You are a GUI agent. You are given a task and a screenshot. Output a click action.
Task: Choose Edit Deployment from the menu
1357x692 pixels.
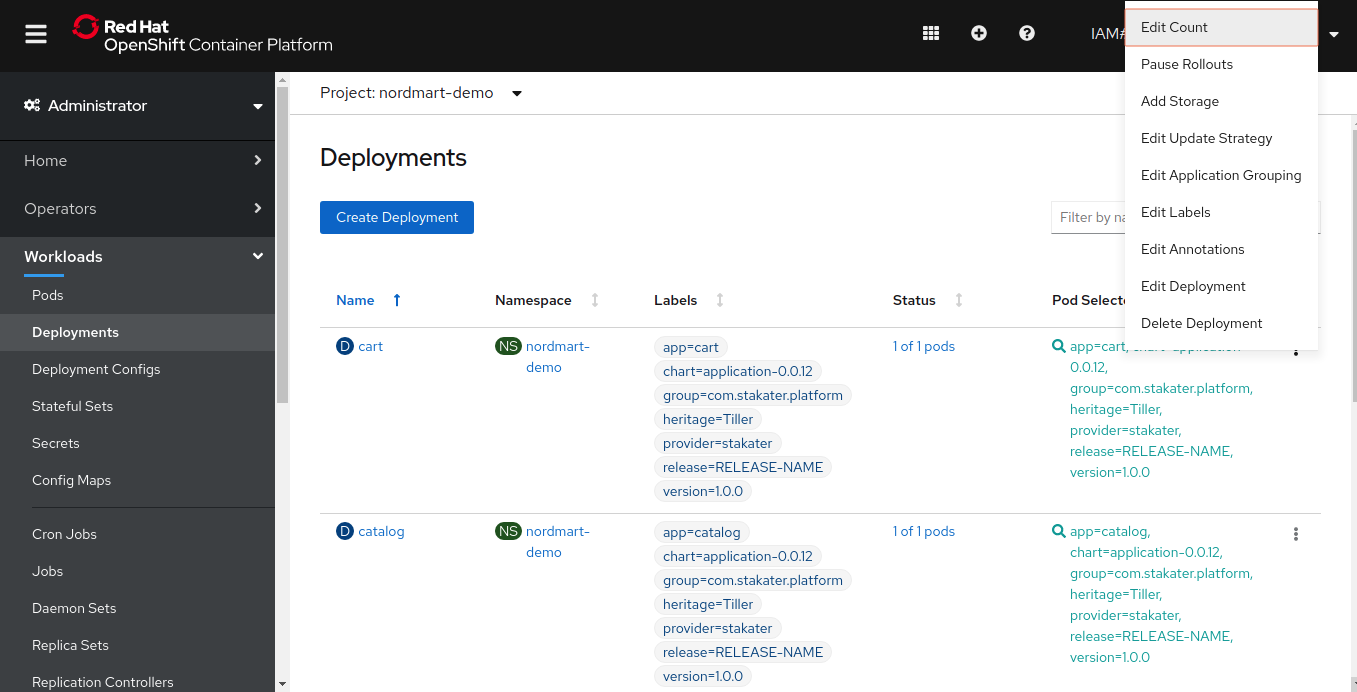(x=1222, y=286)
